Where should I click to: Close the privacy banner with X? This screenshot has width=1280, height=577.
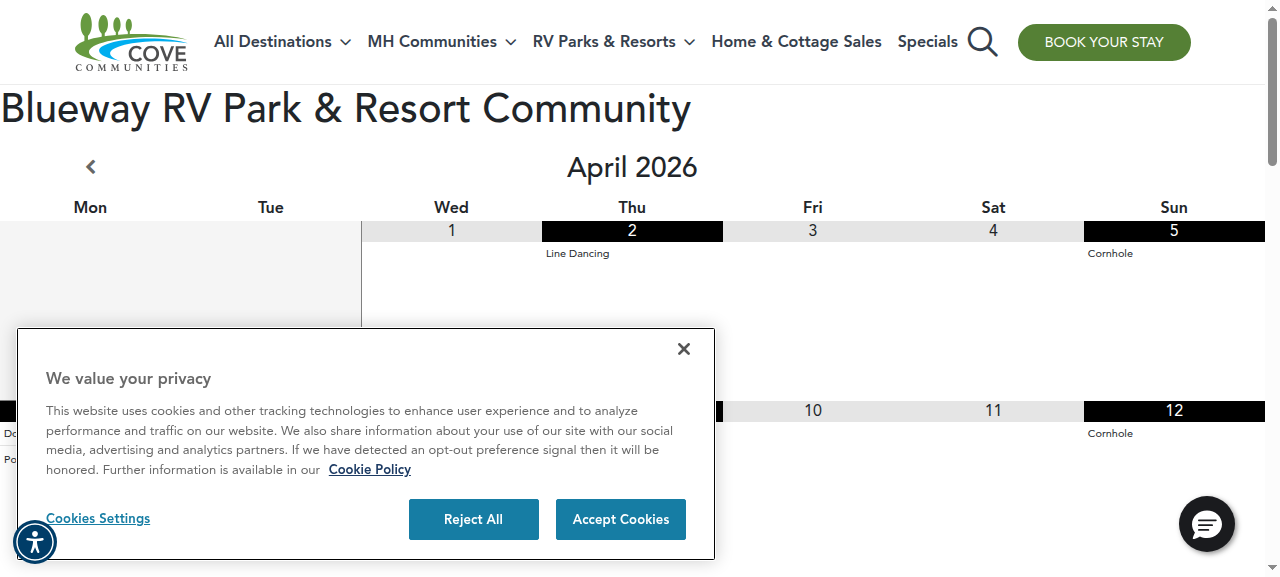(684, 349)
